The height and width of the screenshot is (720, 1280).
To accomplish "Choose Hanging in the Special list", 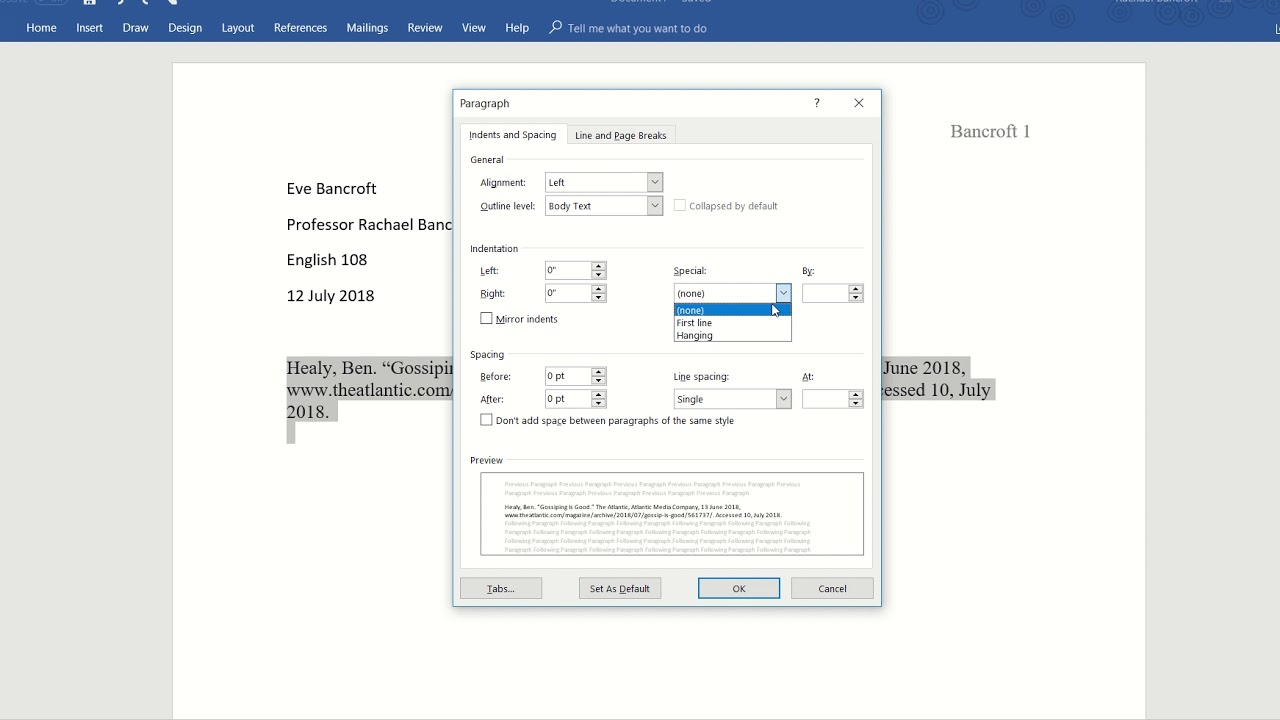I will 733,336.
